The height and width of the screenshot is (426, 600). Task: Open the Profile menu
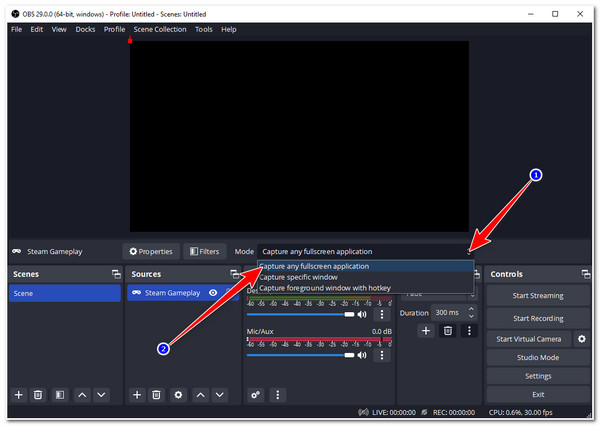[x=114, y=29]
